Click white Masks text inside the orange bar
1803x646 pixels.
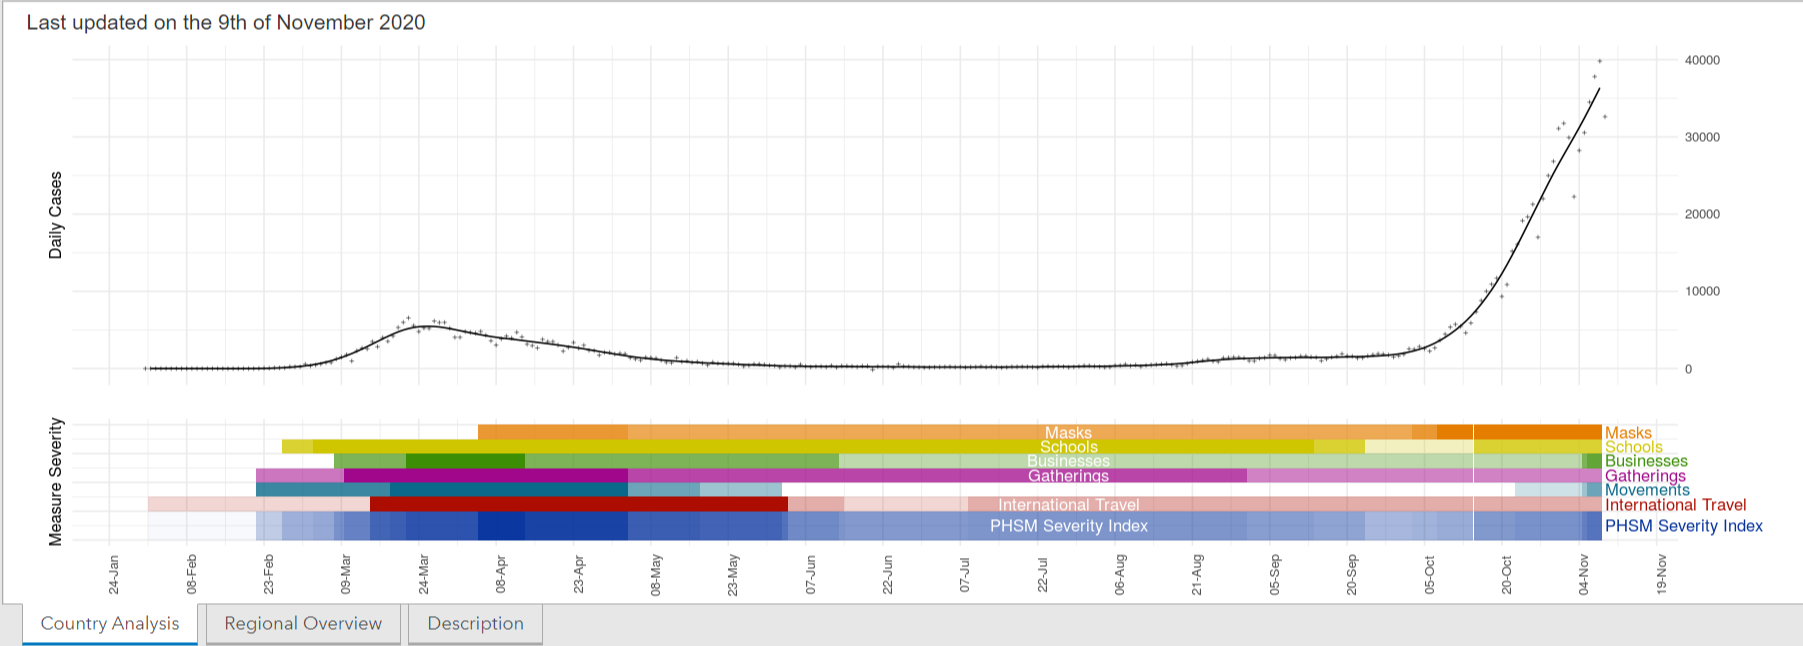(1068, 433)
